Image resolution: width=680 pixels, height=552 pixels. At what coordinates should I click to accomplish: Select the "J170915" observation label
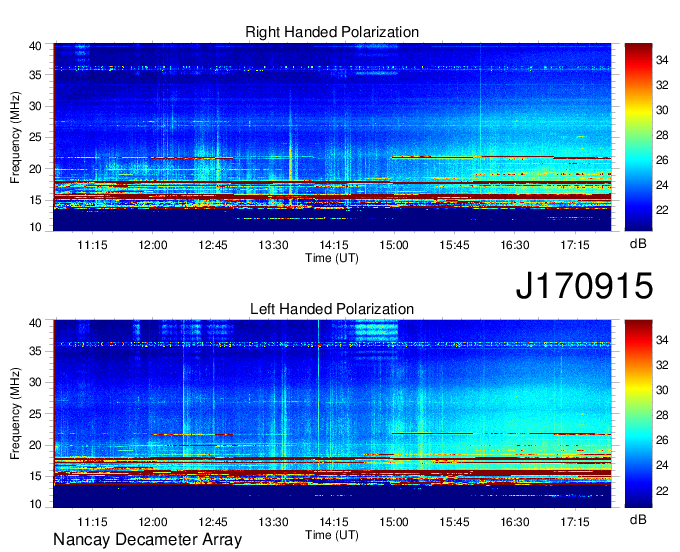point(584,286)
